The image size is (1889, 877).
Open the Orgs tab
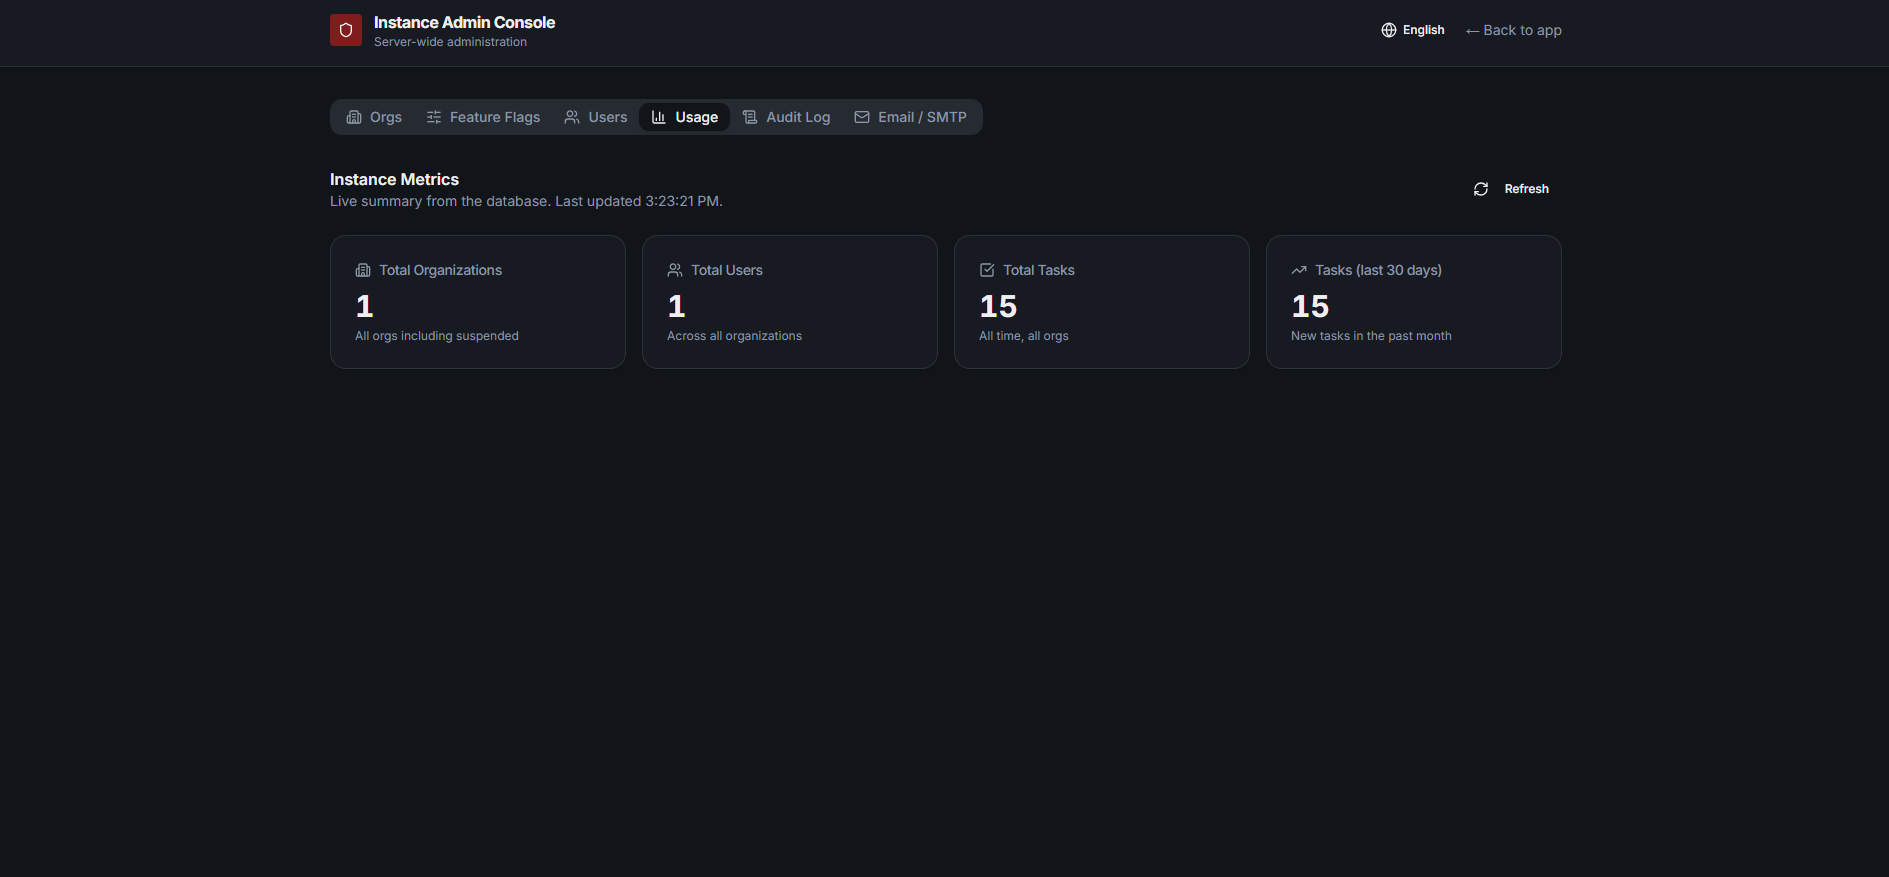[374, 117]
